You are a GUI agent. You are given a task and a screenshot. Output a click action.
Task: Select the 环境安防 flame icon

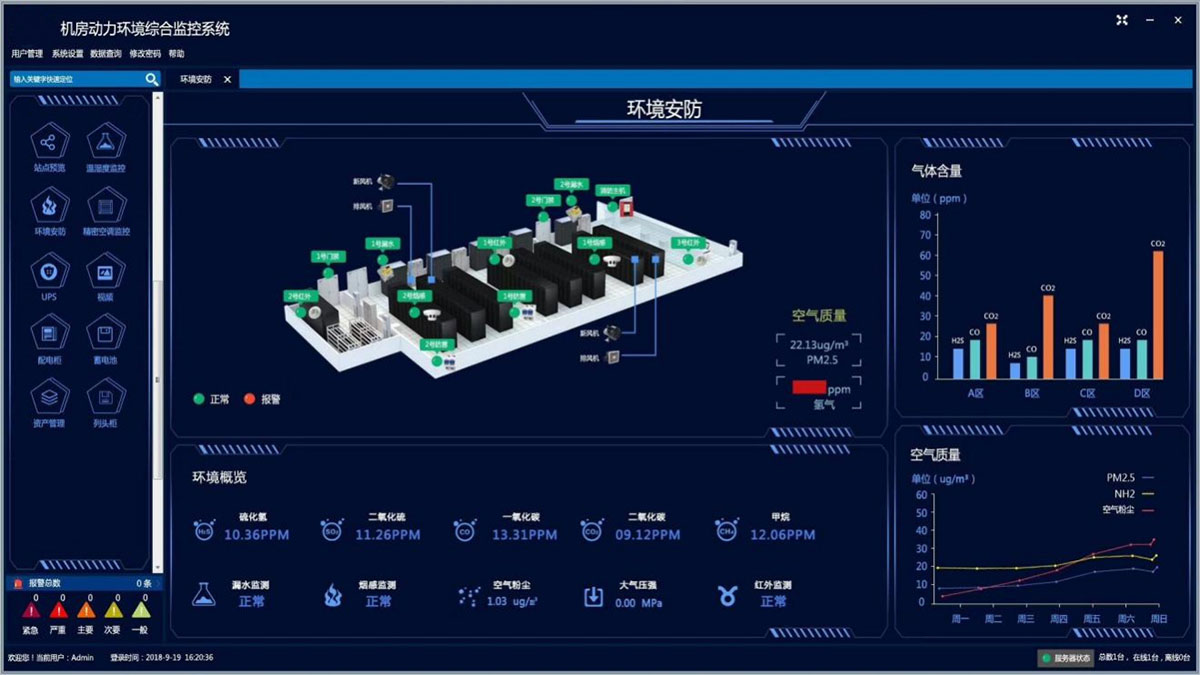[49, 207]
